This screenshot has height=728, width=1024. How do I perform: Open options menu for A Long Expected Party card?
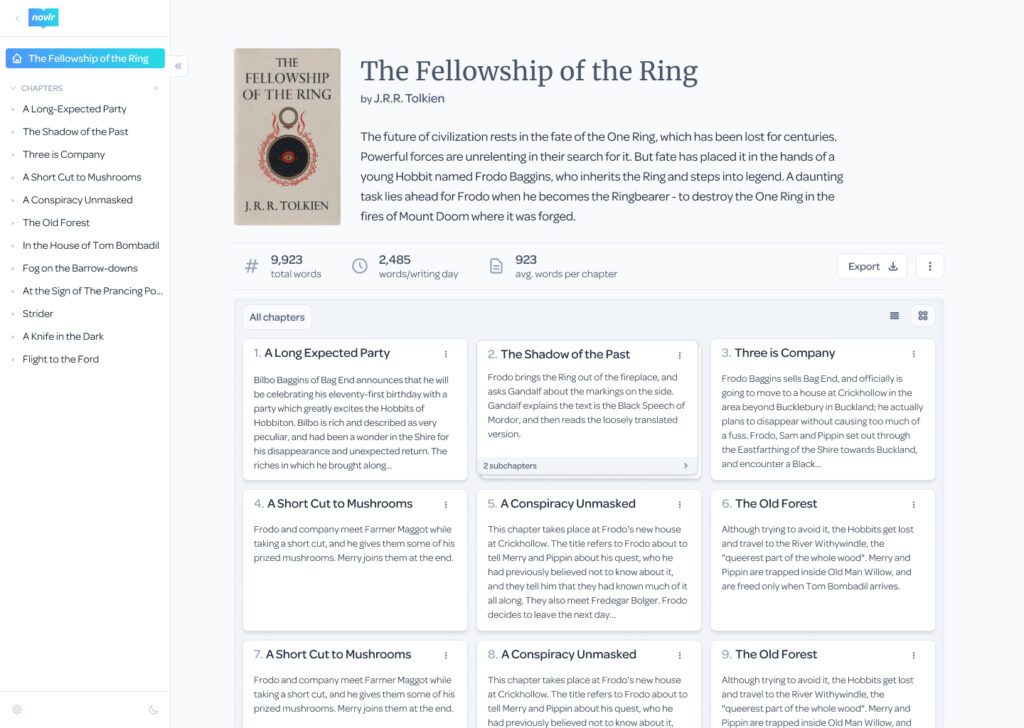[x=446, y=354]
